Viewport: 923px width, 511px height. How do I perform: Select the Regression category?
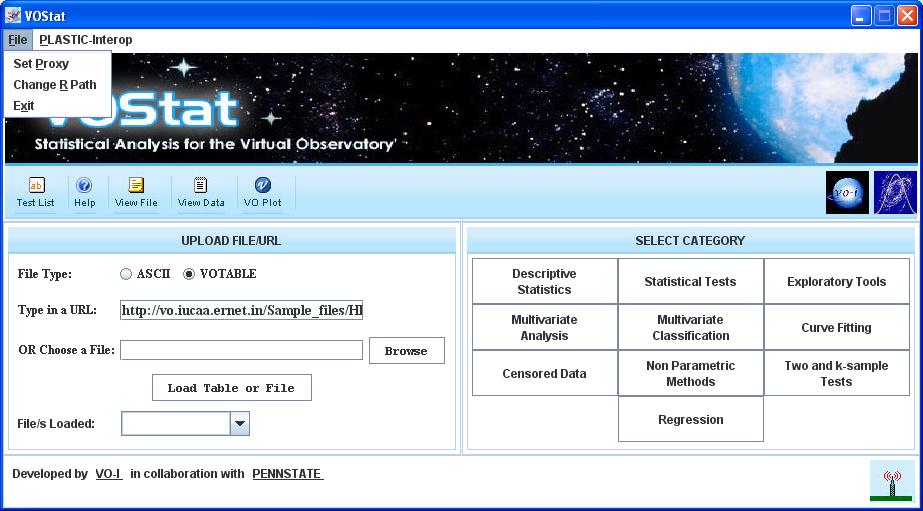point(690,419)
